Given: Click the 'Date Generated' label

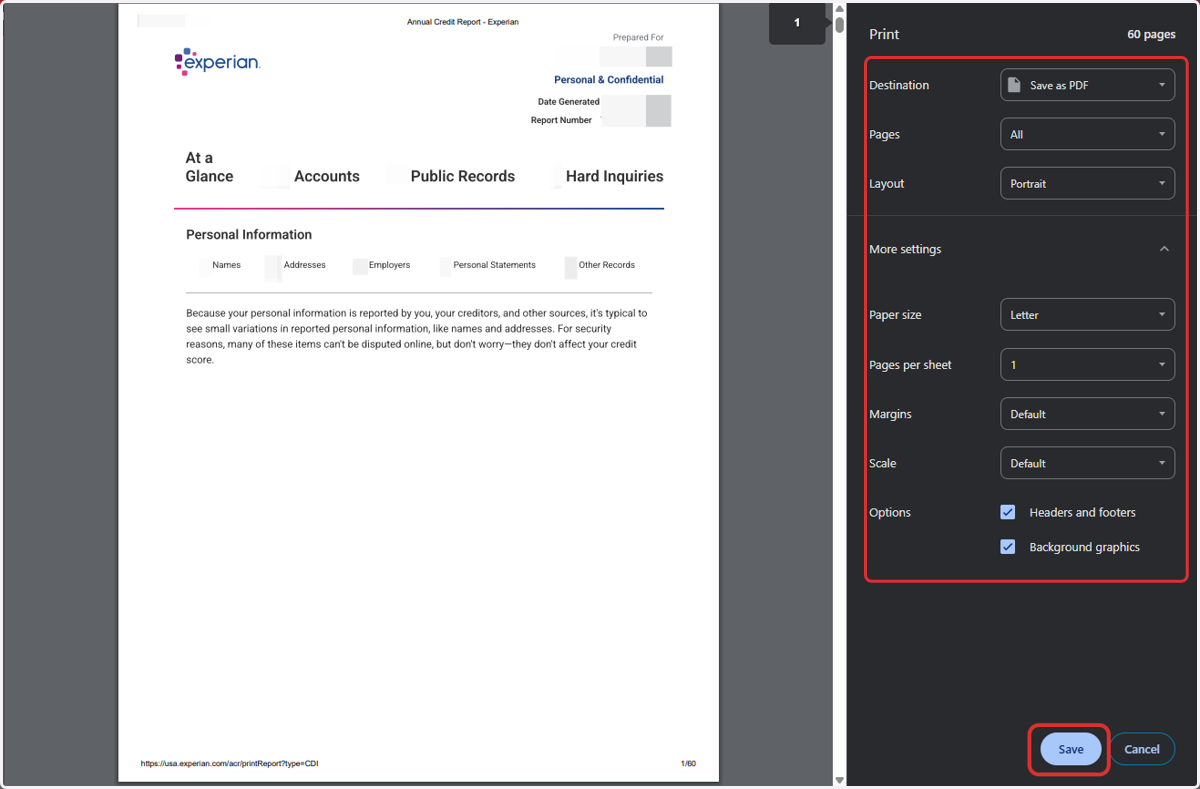Looking at the screenshot, I should pyautogui.click(x=569, y=102).
